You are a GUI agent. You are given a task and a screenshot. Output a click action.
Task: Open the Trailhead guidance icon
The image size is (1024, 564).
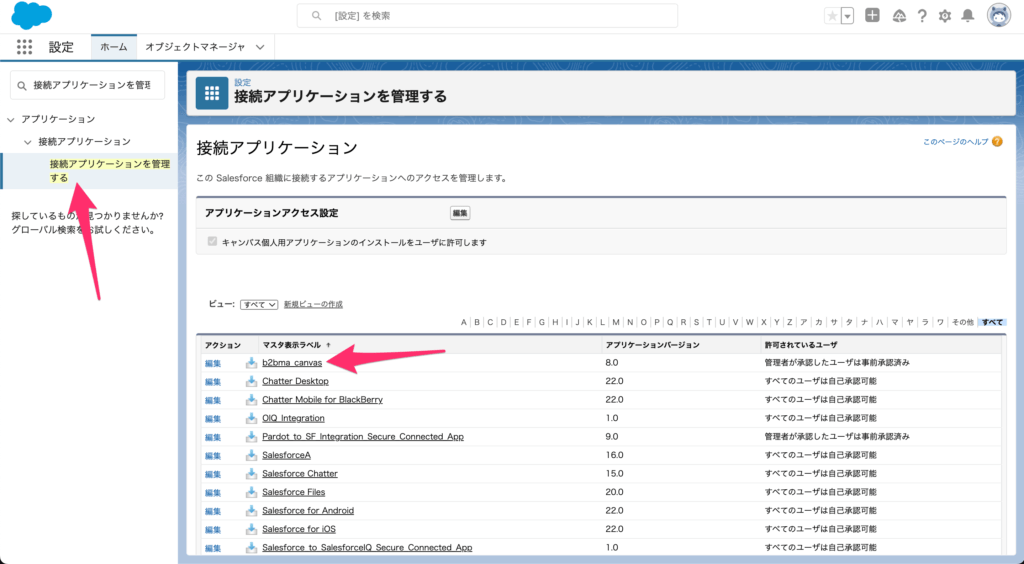pyautogui.click(x=898, y=16)
